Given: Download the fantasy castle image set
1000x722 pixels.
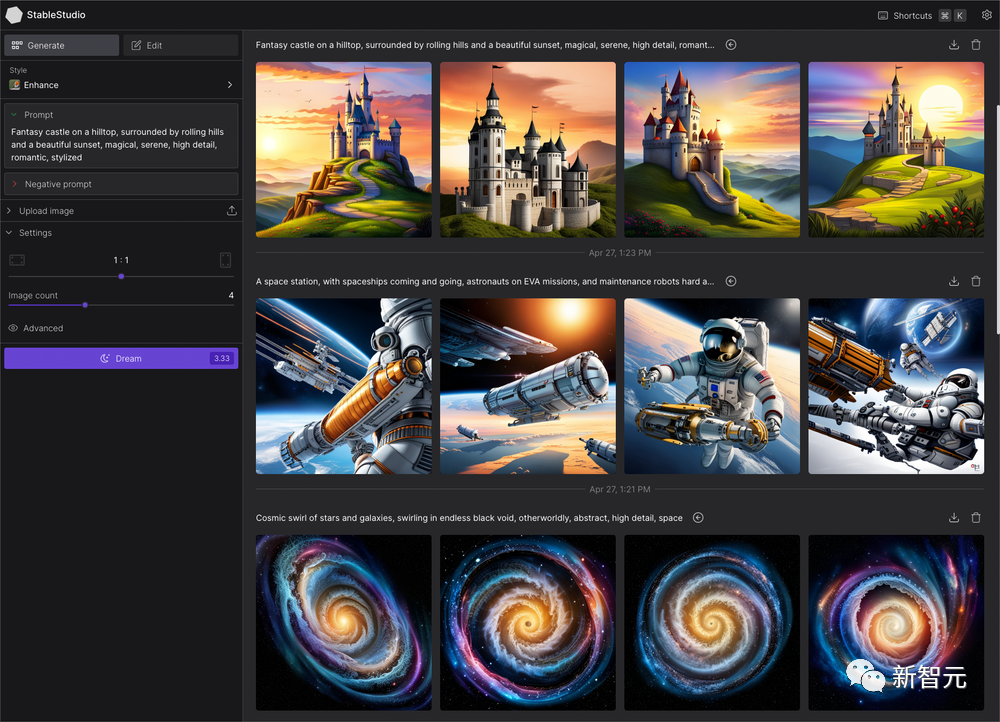Looking at the screenshot, I should click(953, 45).
